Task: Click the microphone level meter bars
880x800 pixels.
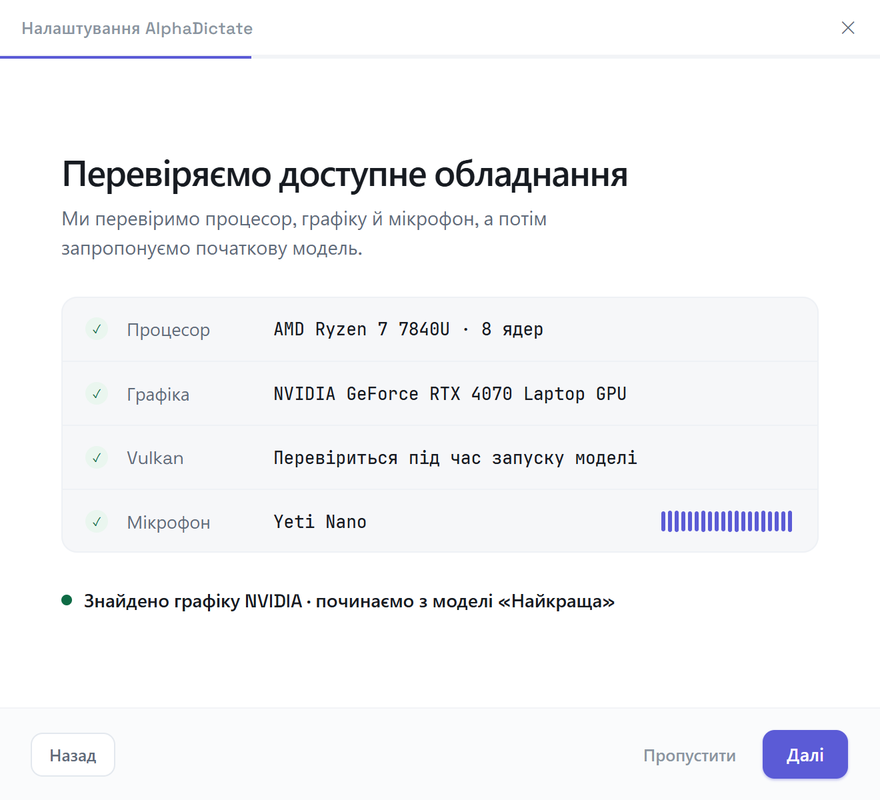Action: tap(726, 522)
